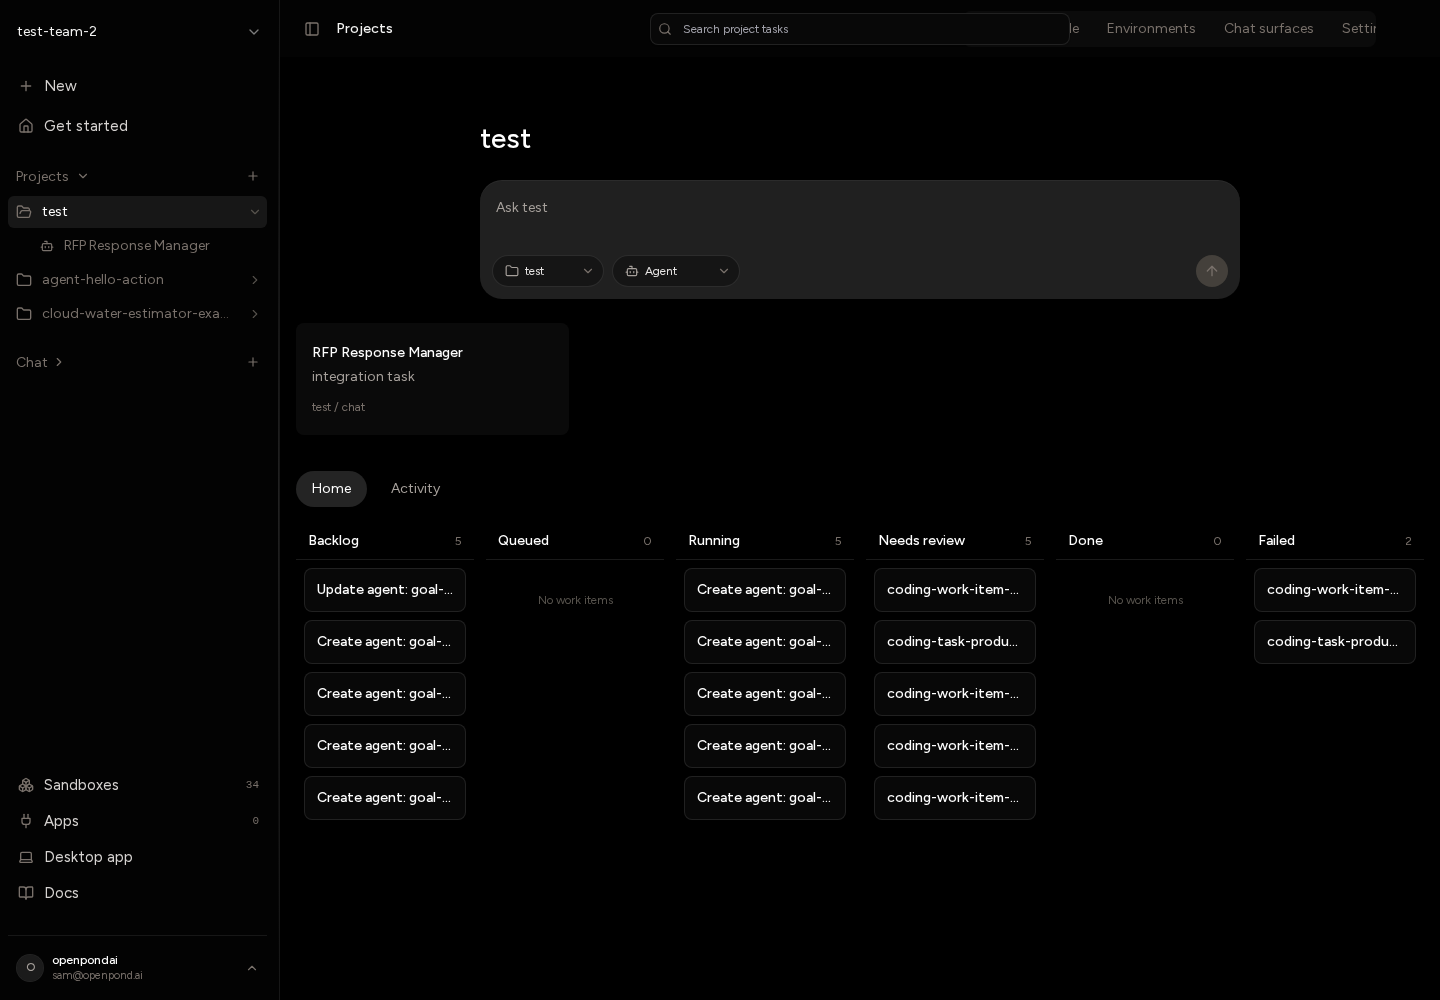Open the RFP Response Manager integration task card
Screen dimensions: 1440x1000
(x=432, y=379)
